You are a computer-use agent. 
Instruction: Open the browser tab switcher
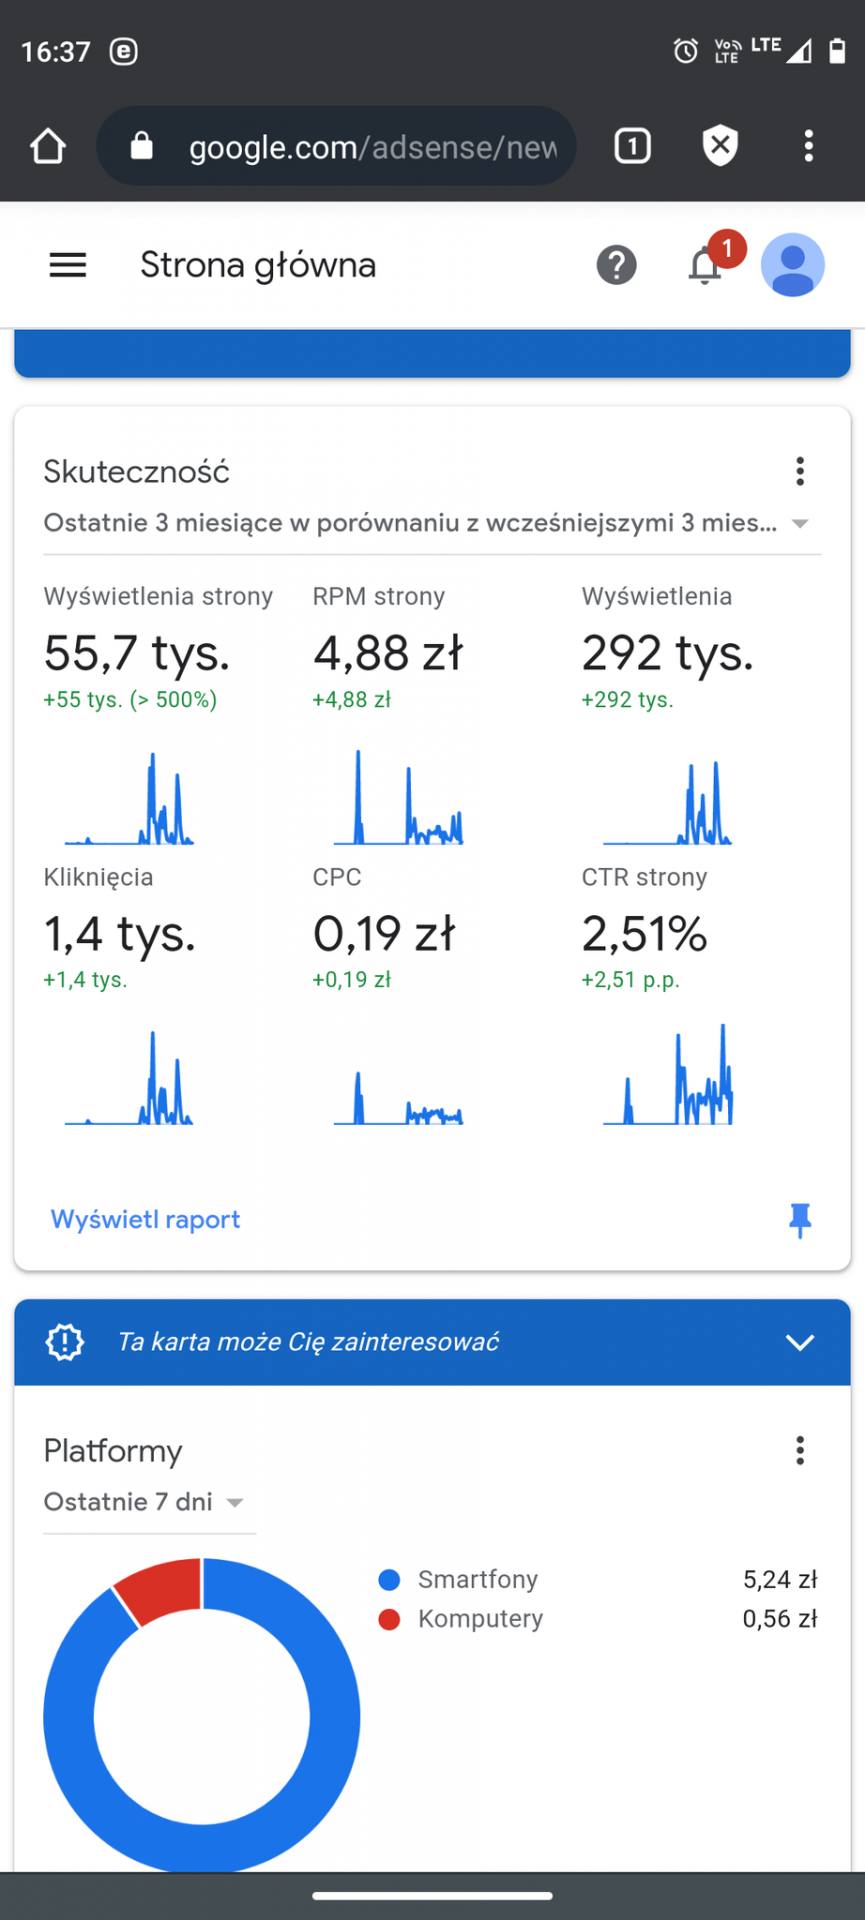[x=632, y=146]
